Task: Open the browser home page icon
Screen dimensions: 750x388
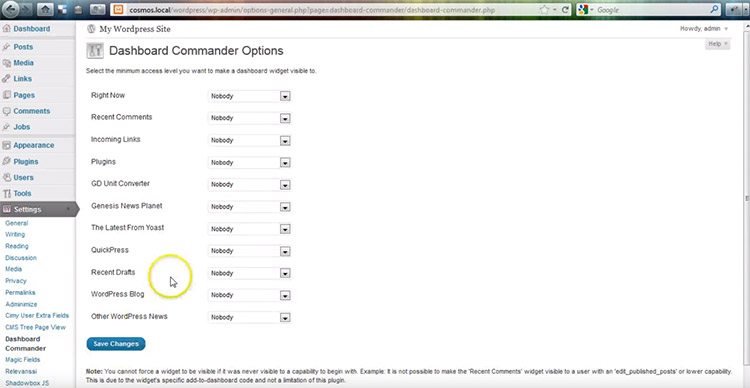Action: click(44, 9)
